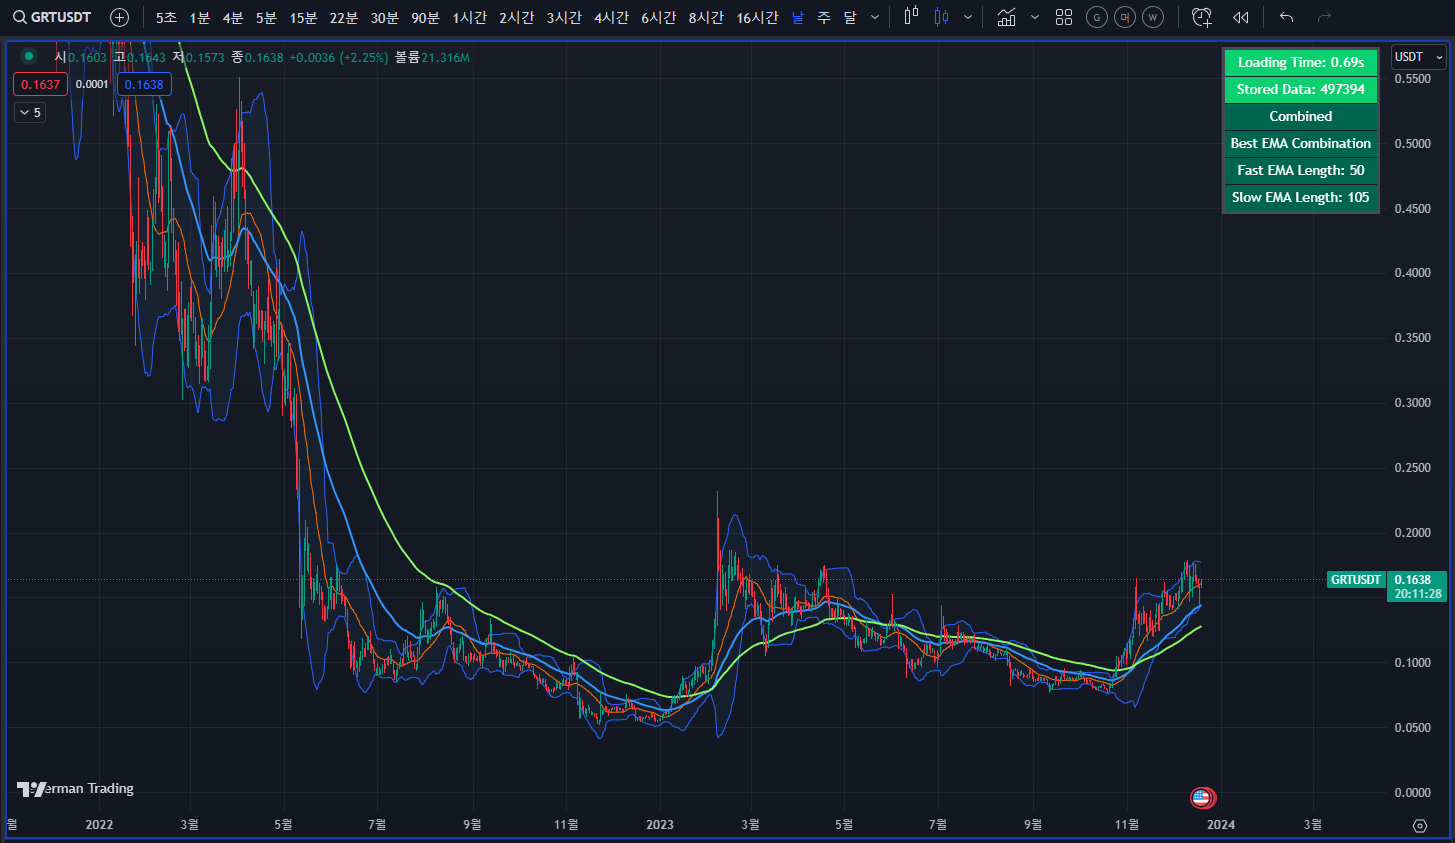Click the Slow EMA Length: 105 cell
Image resolution: width=1455 pixels, height=843 pixels.
point(1300,197)
